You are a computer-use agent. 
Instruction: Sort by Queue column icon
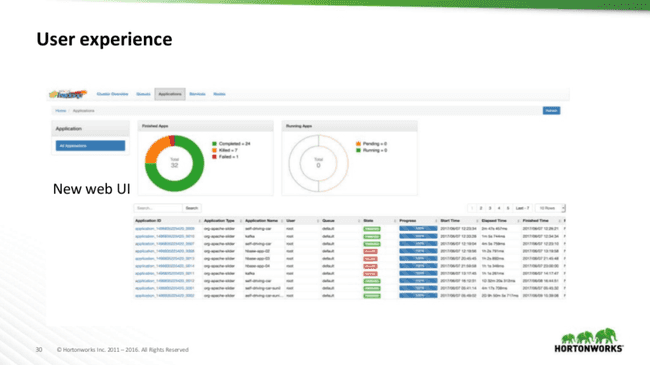pyautogui.click(x=359, y=221)
